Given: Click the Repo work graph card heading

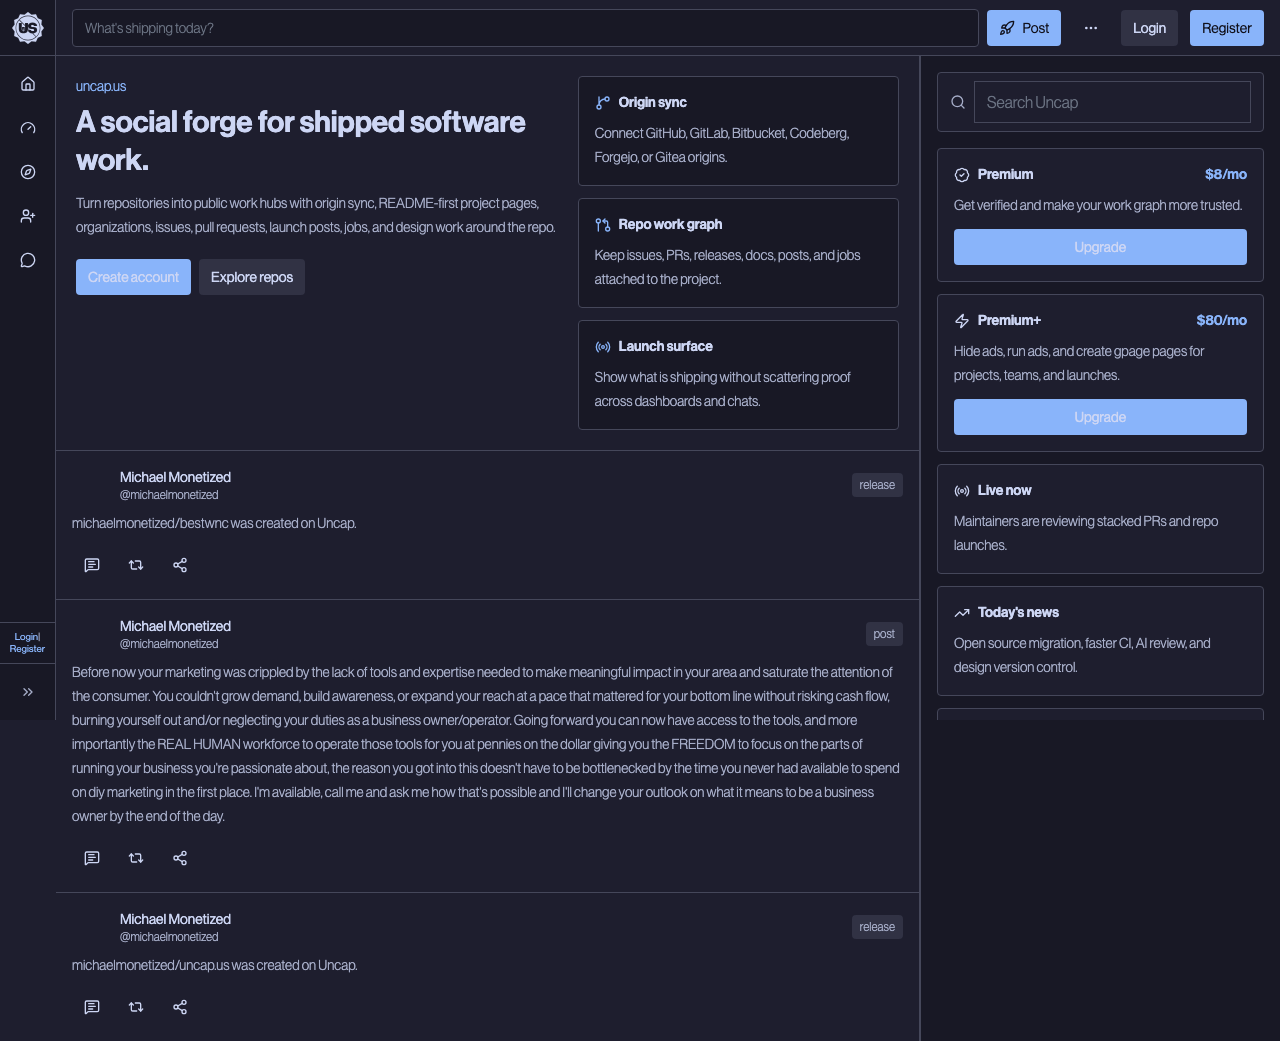Looking at the screenshot, I should point(670,224).
